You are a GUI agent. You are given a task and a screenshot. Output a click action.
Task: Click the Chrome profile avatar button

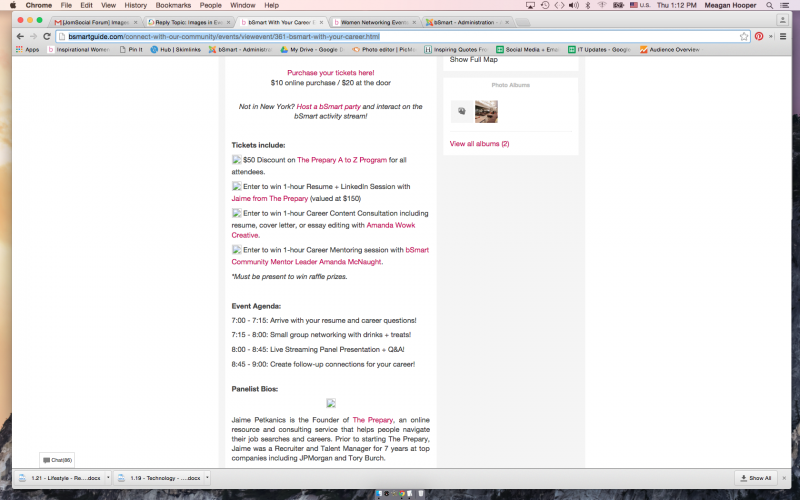click(x=782, y=20)
